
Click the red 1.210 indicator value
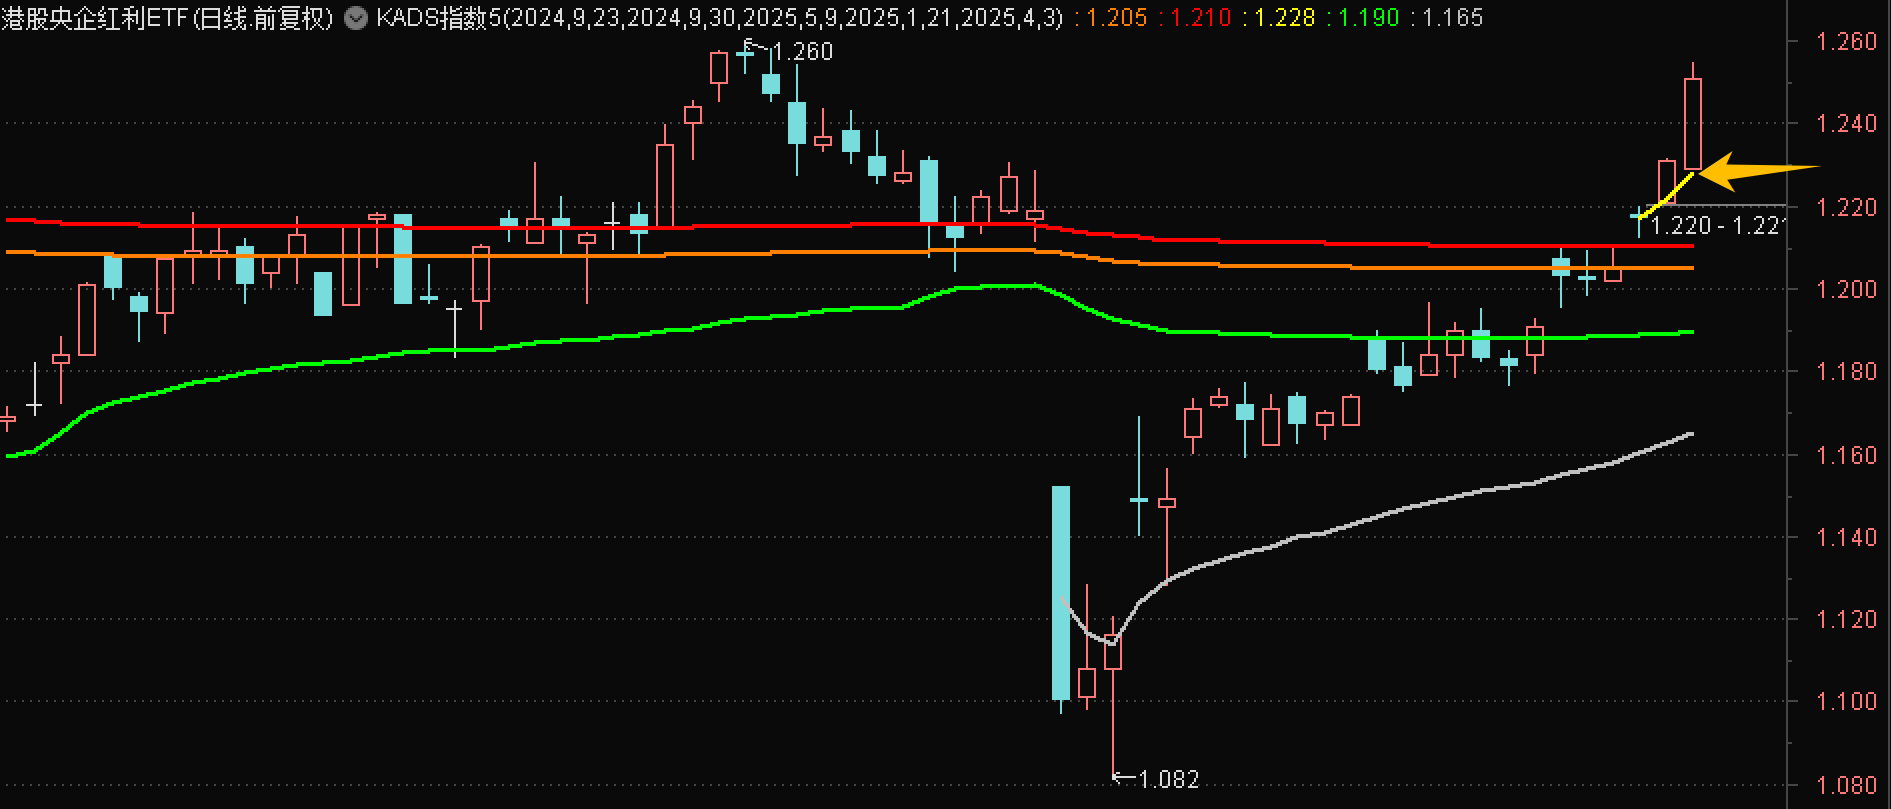(x=1201, y=18)
